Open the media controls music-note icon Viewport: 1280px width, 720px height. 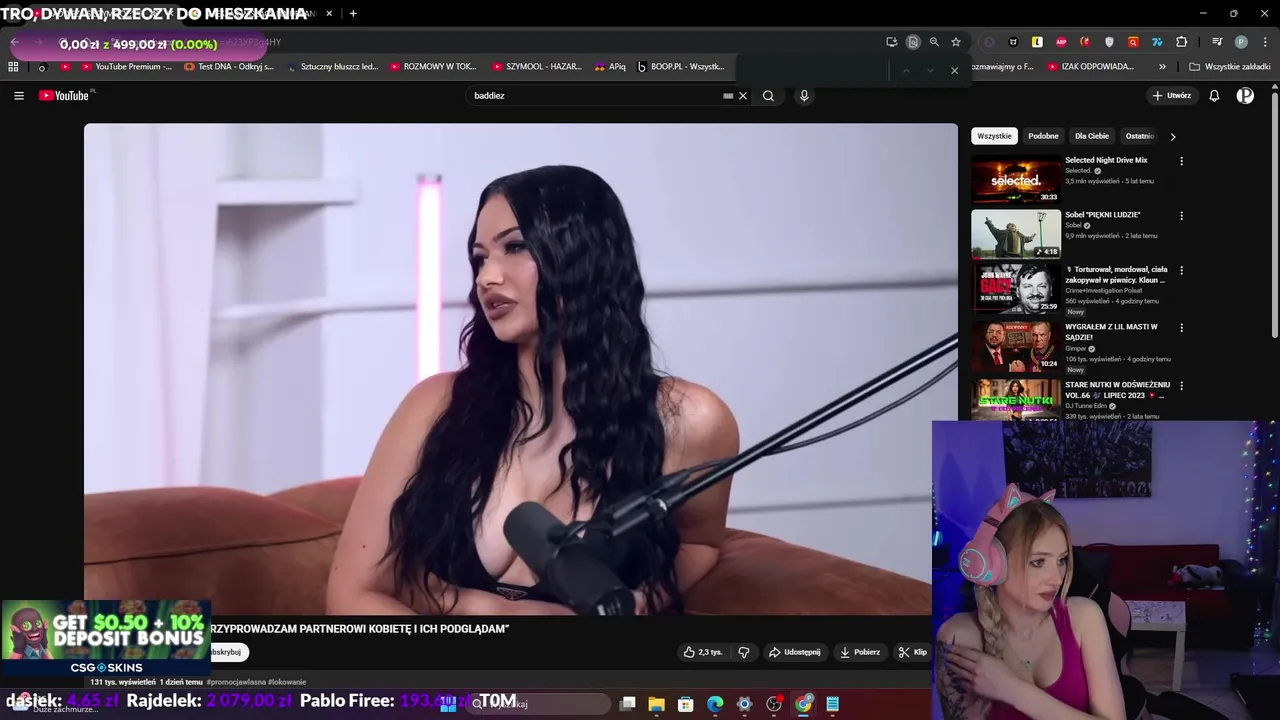coord(1217,42)
